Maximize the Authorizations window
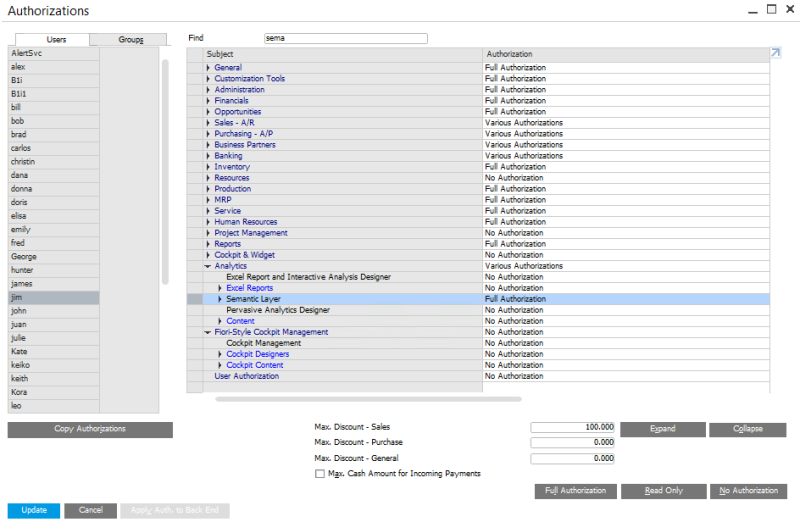The image size is (800, 522). click(771, 9)
